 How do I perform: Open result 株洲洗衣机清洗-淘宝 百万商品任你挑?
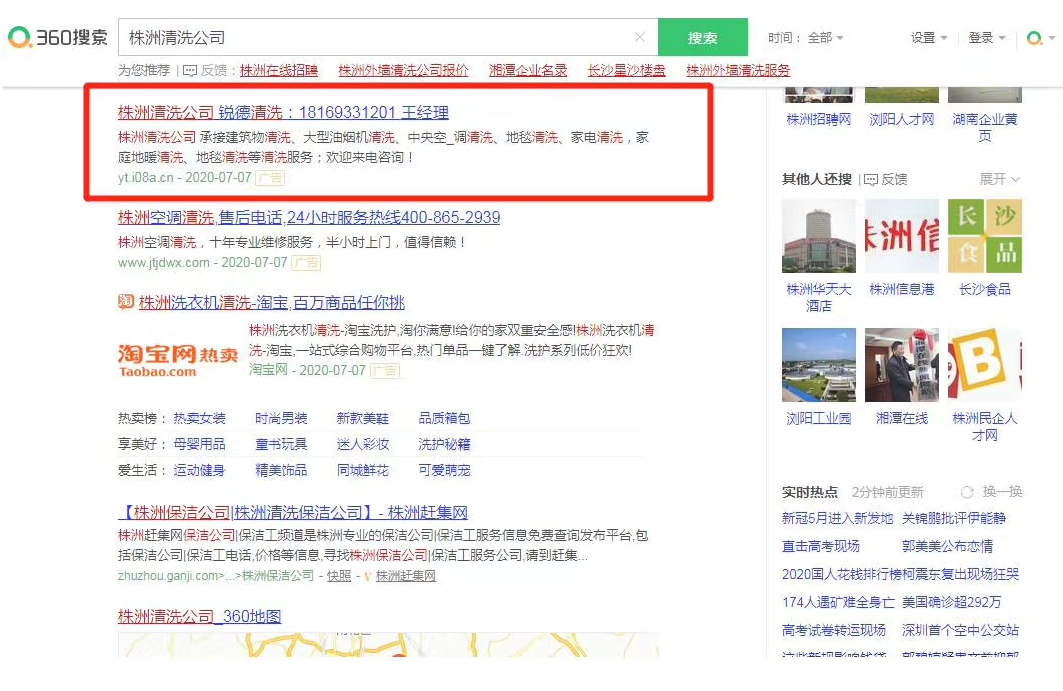click(x=272, y=302)
